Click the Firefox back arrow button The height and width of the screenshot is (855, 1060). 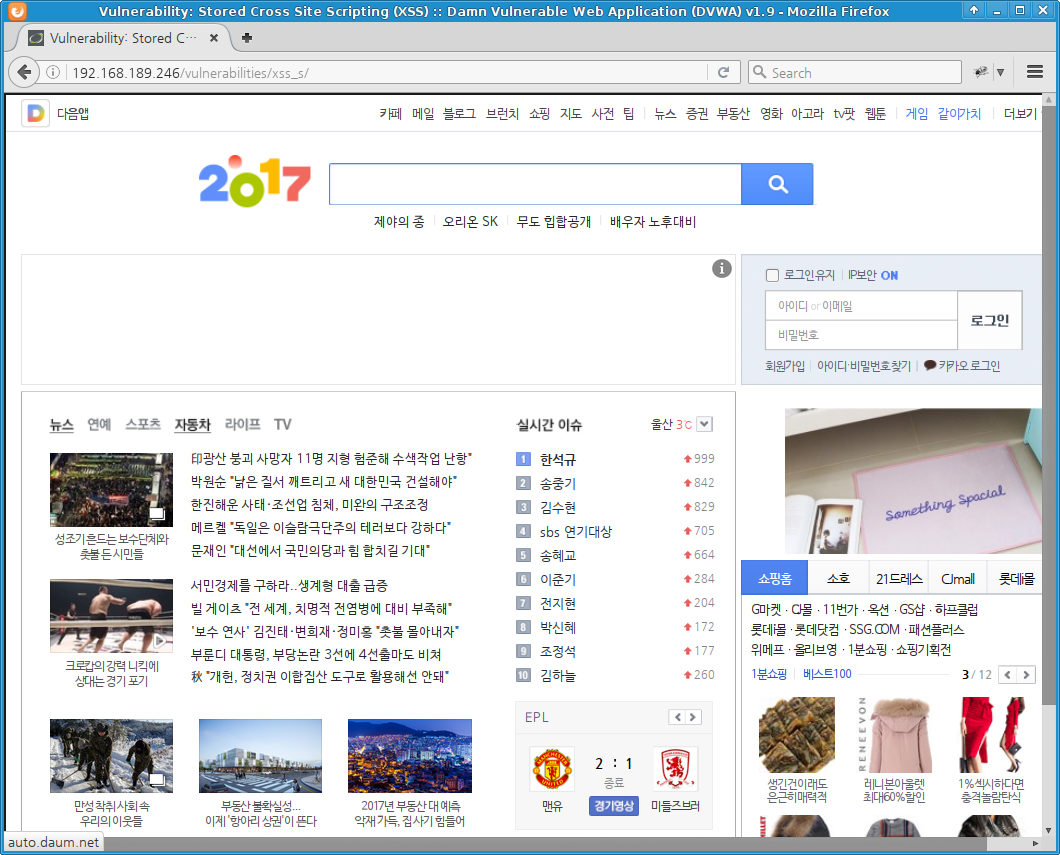[x=24, y=72]
